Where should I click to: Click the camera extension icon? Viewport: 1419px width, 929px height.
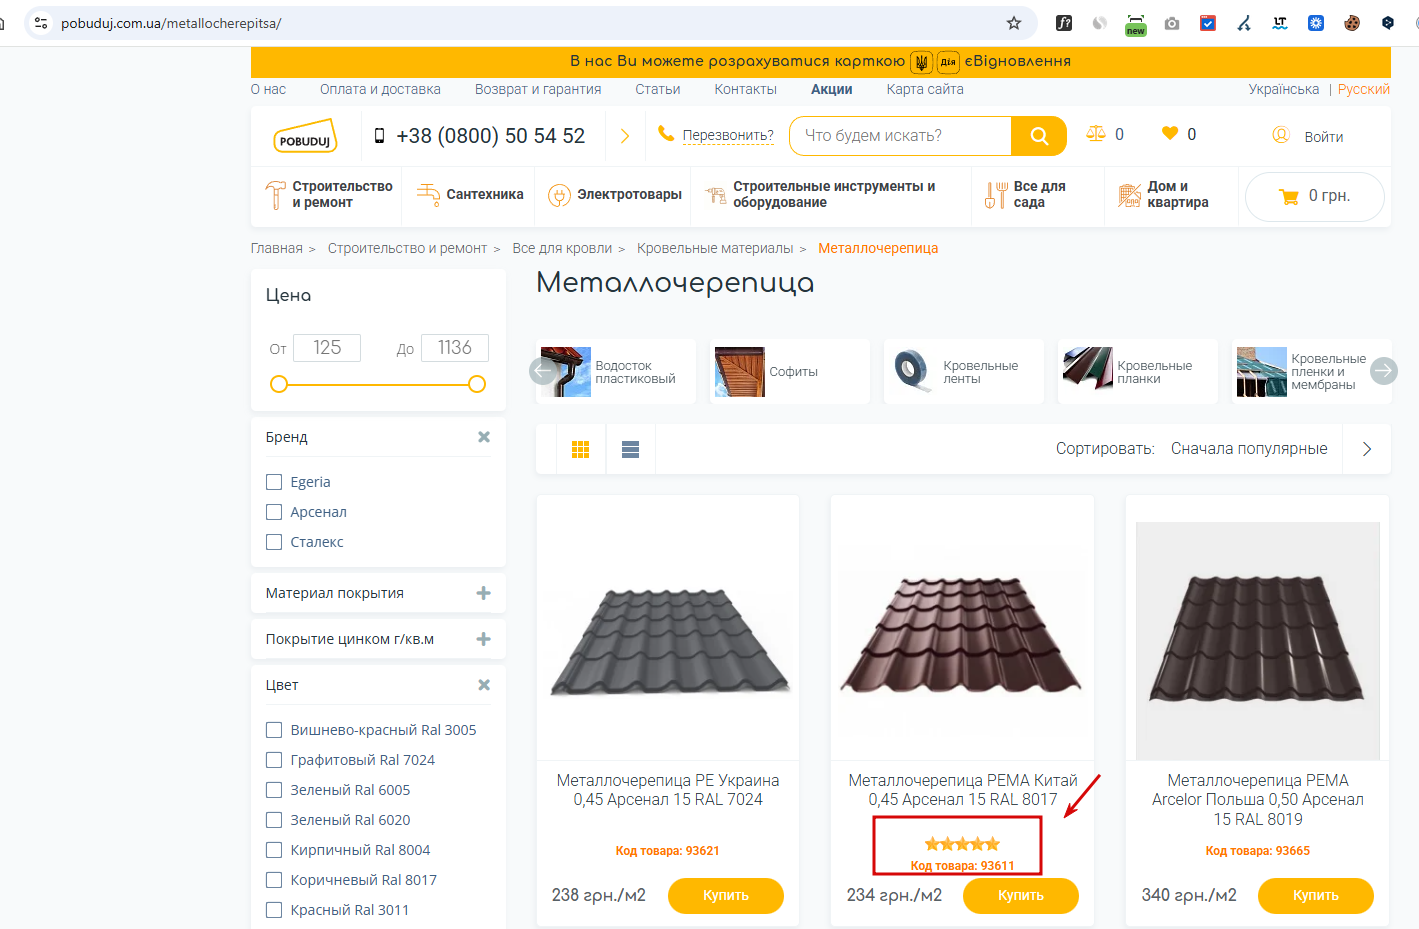point(1172,23)
